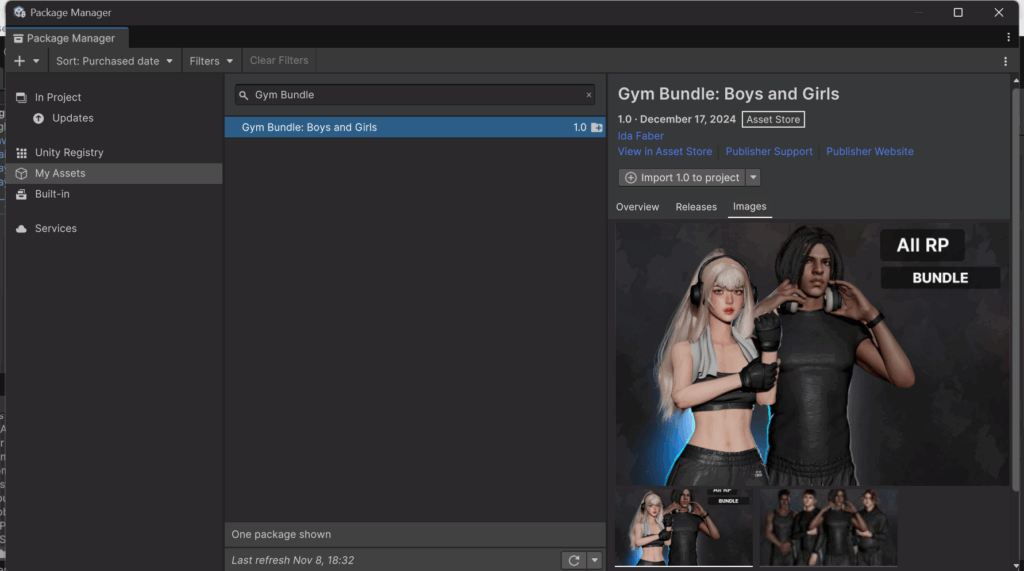Screen dimensions: 1024x571
Task: Open Unity Registry package source
Action: coord(69,153)
